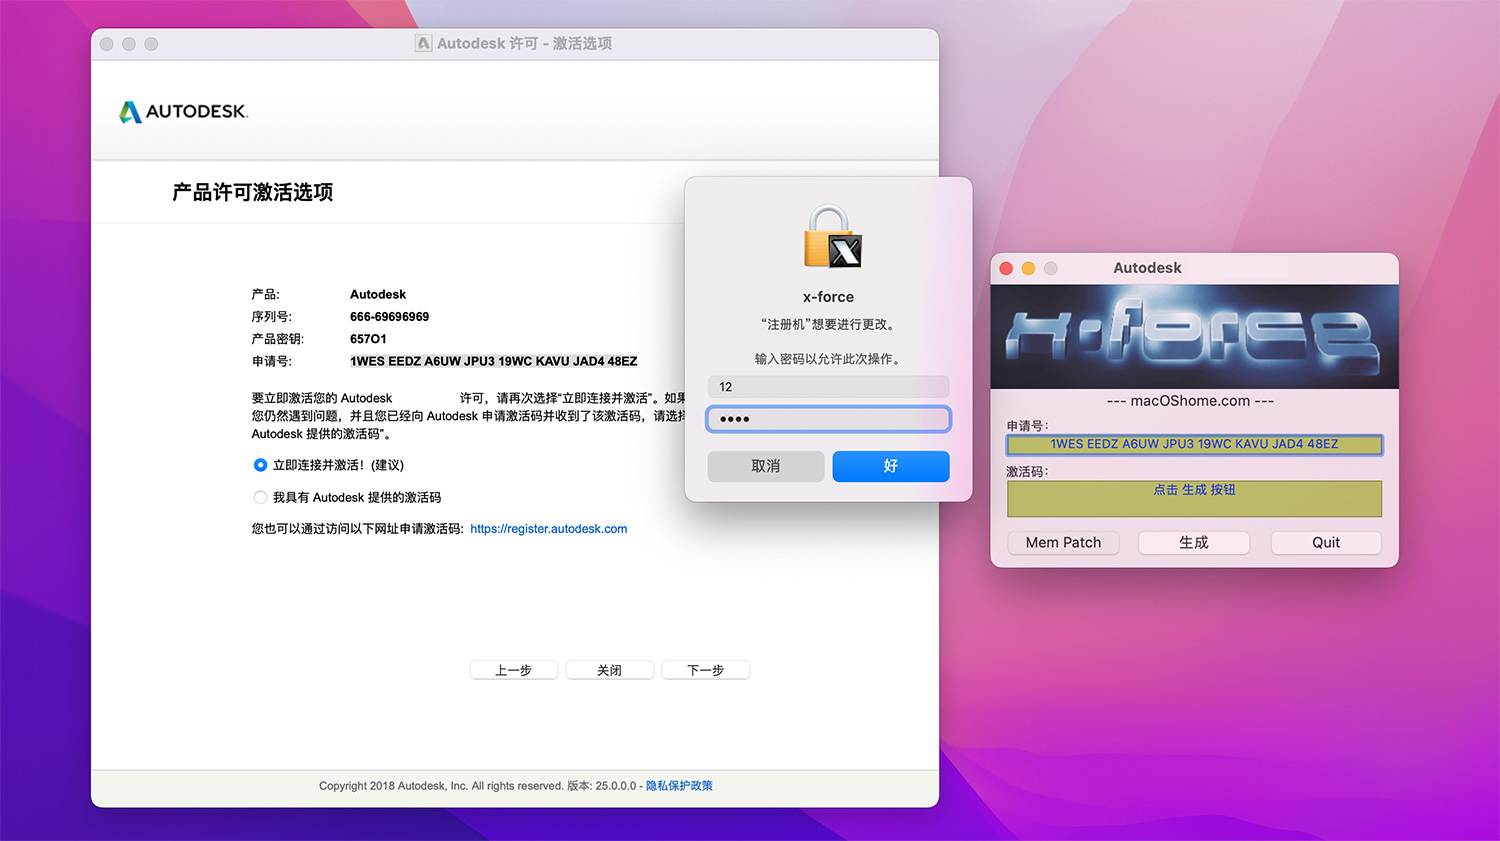Screen dimensions: 1500x841
Task: Click the 激活码 field showing '点击 生成 按钮'
Action: (1194, 499)
